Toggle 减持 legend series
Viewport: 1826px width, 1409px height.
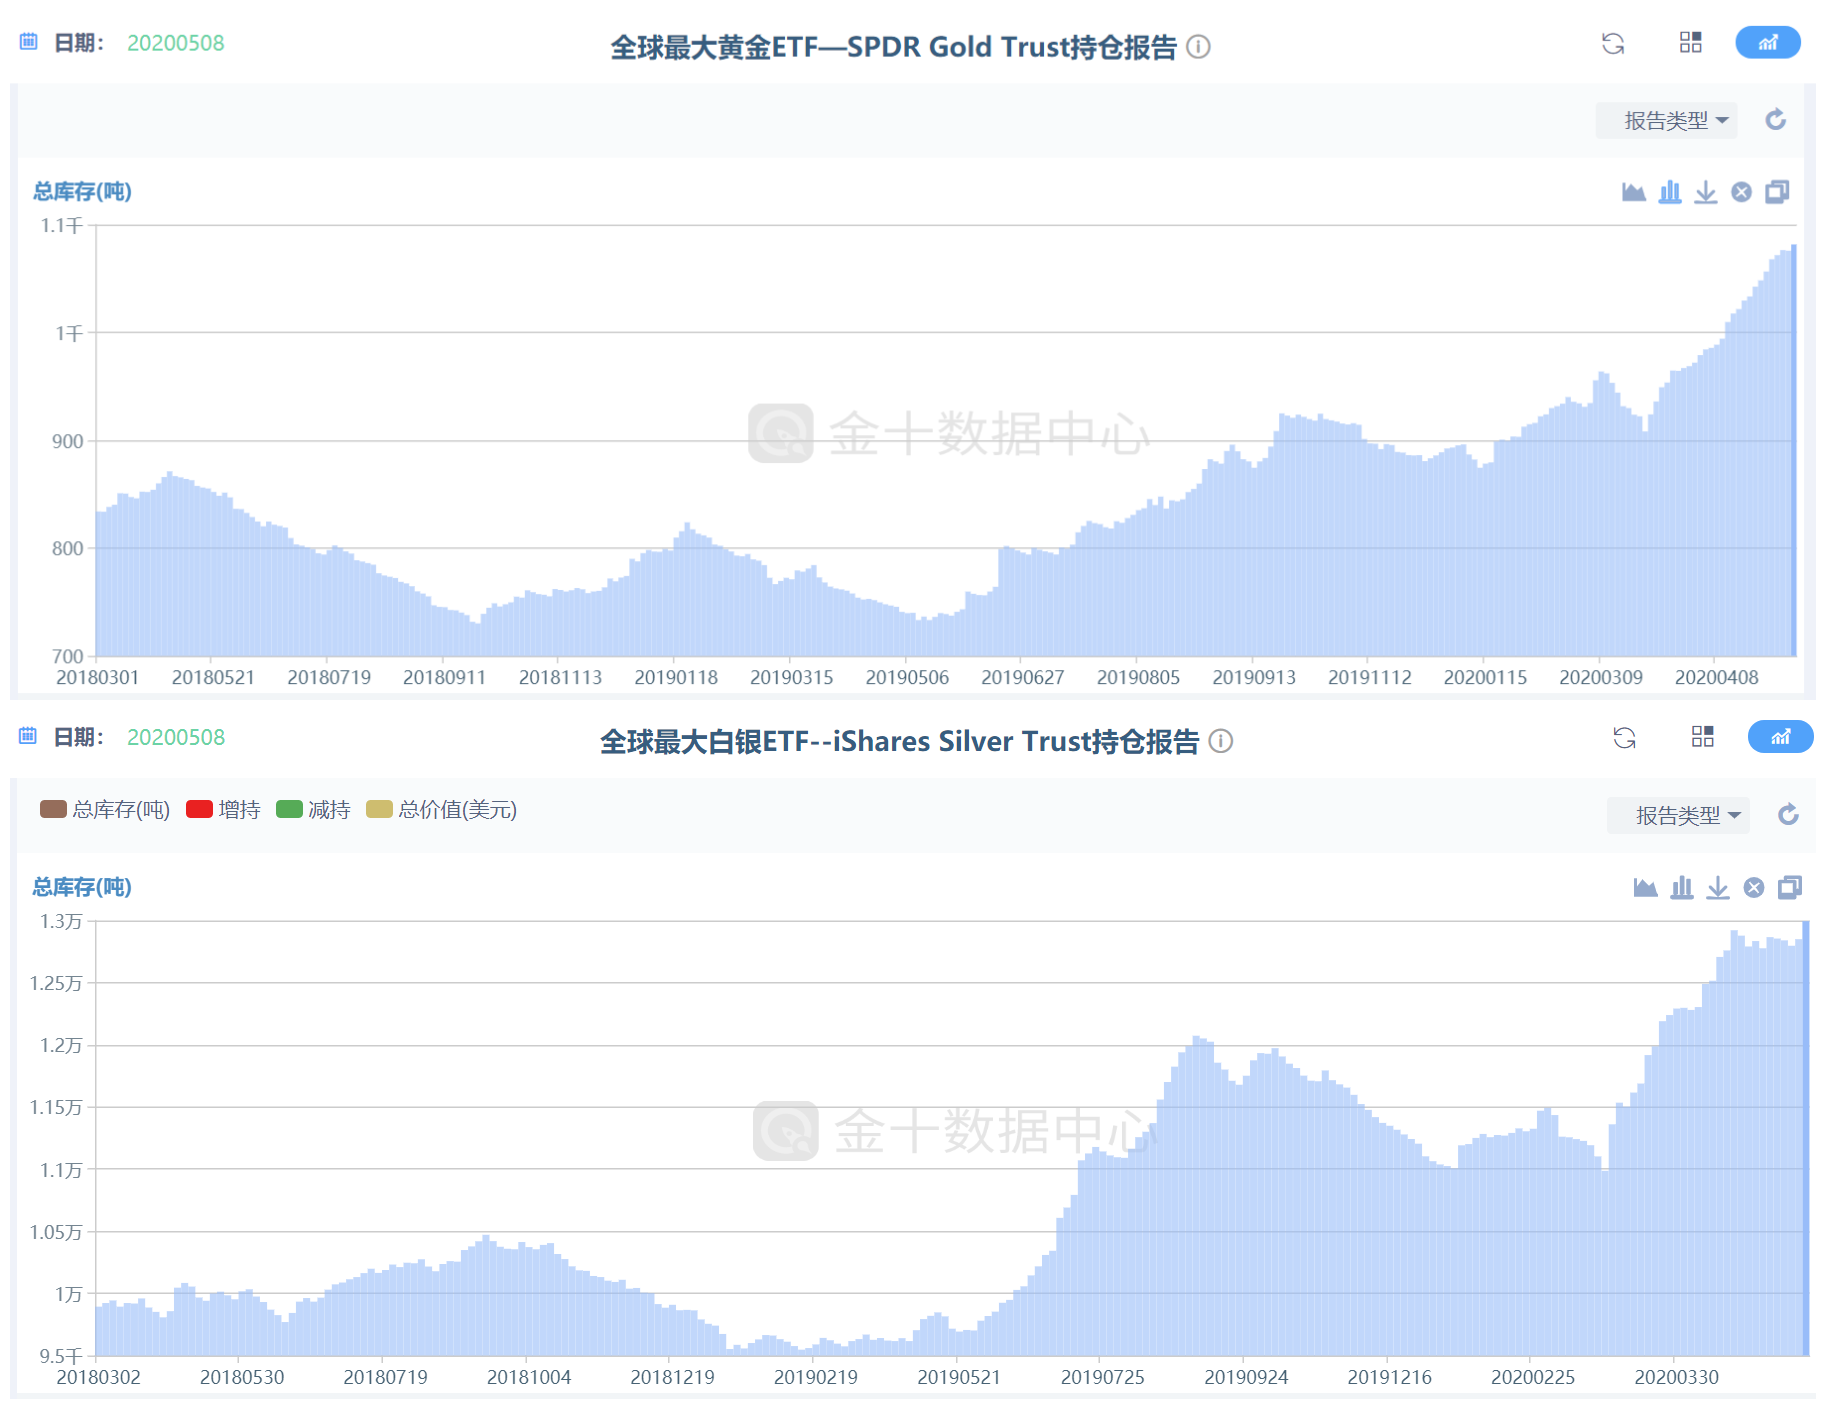pyautogui.click(x=313, y=809)
